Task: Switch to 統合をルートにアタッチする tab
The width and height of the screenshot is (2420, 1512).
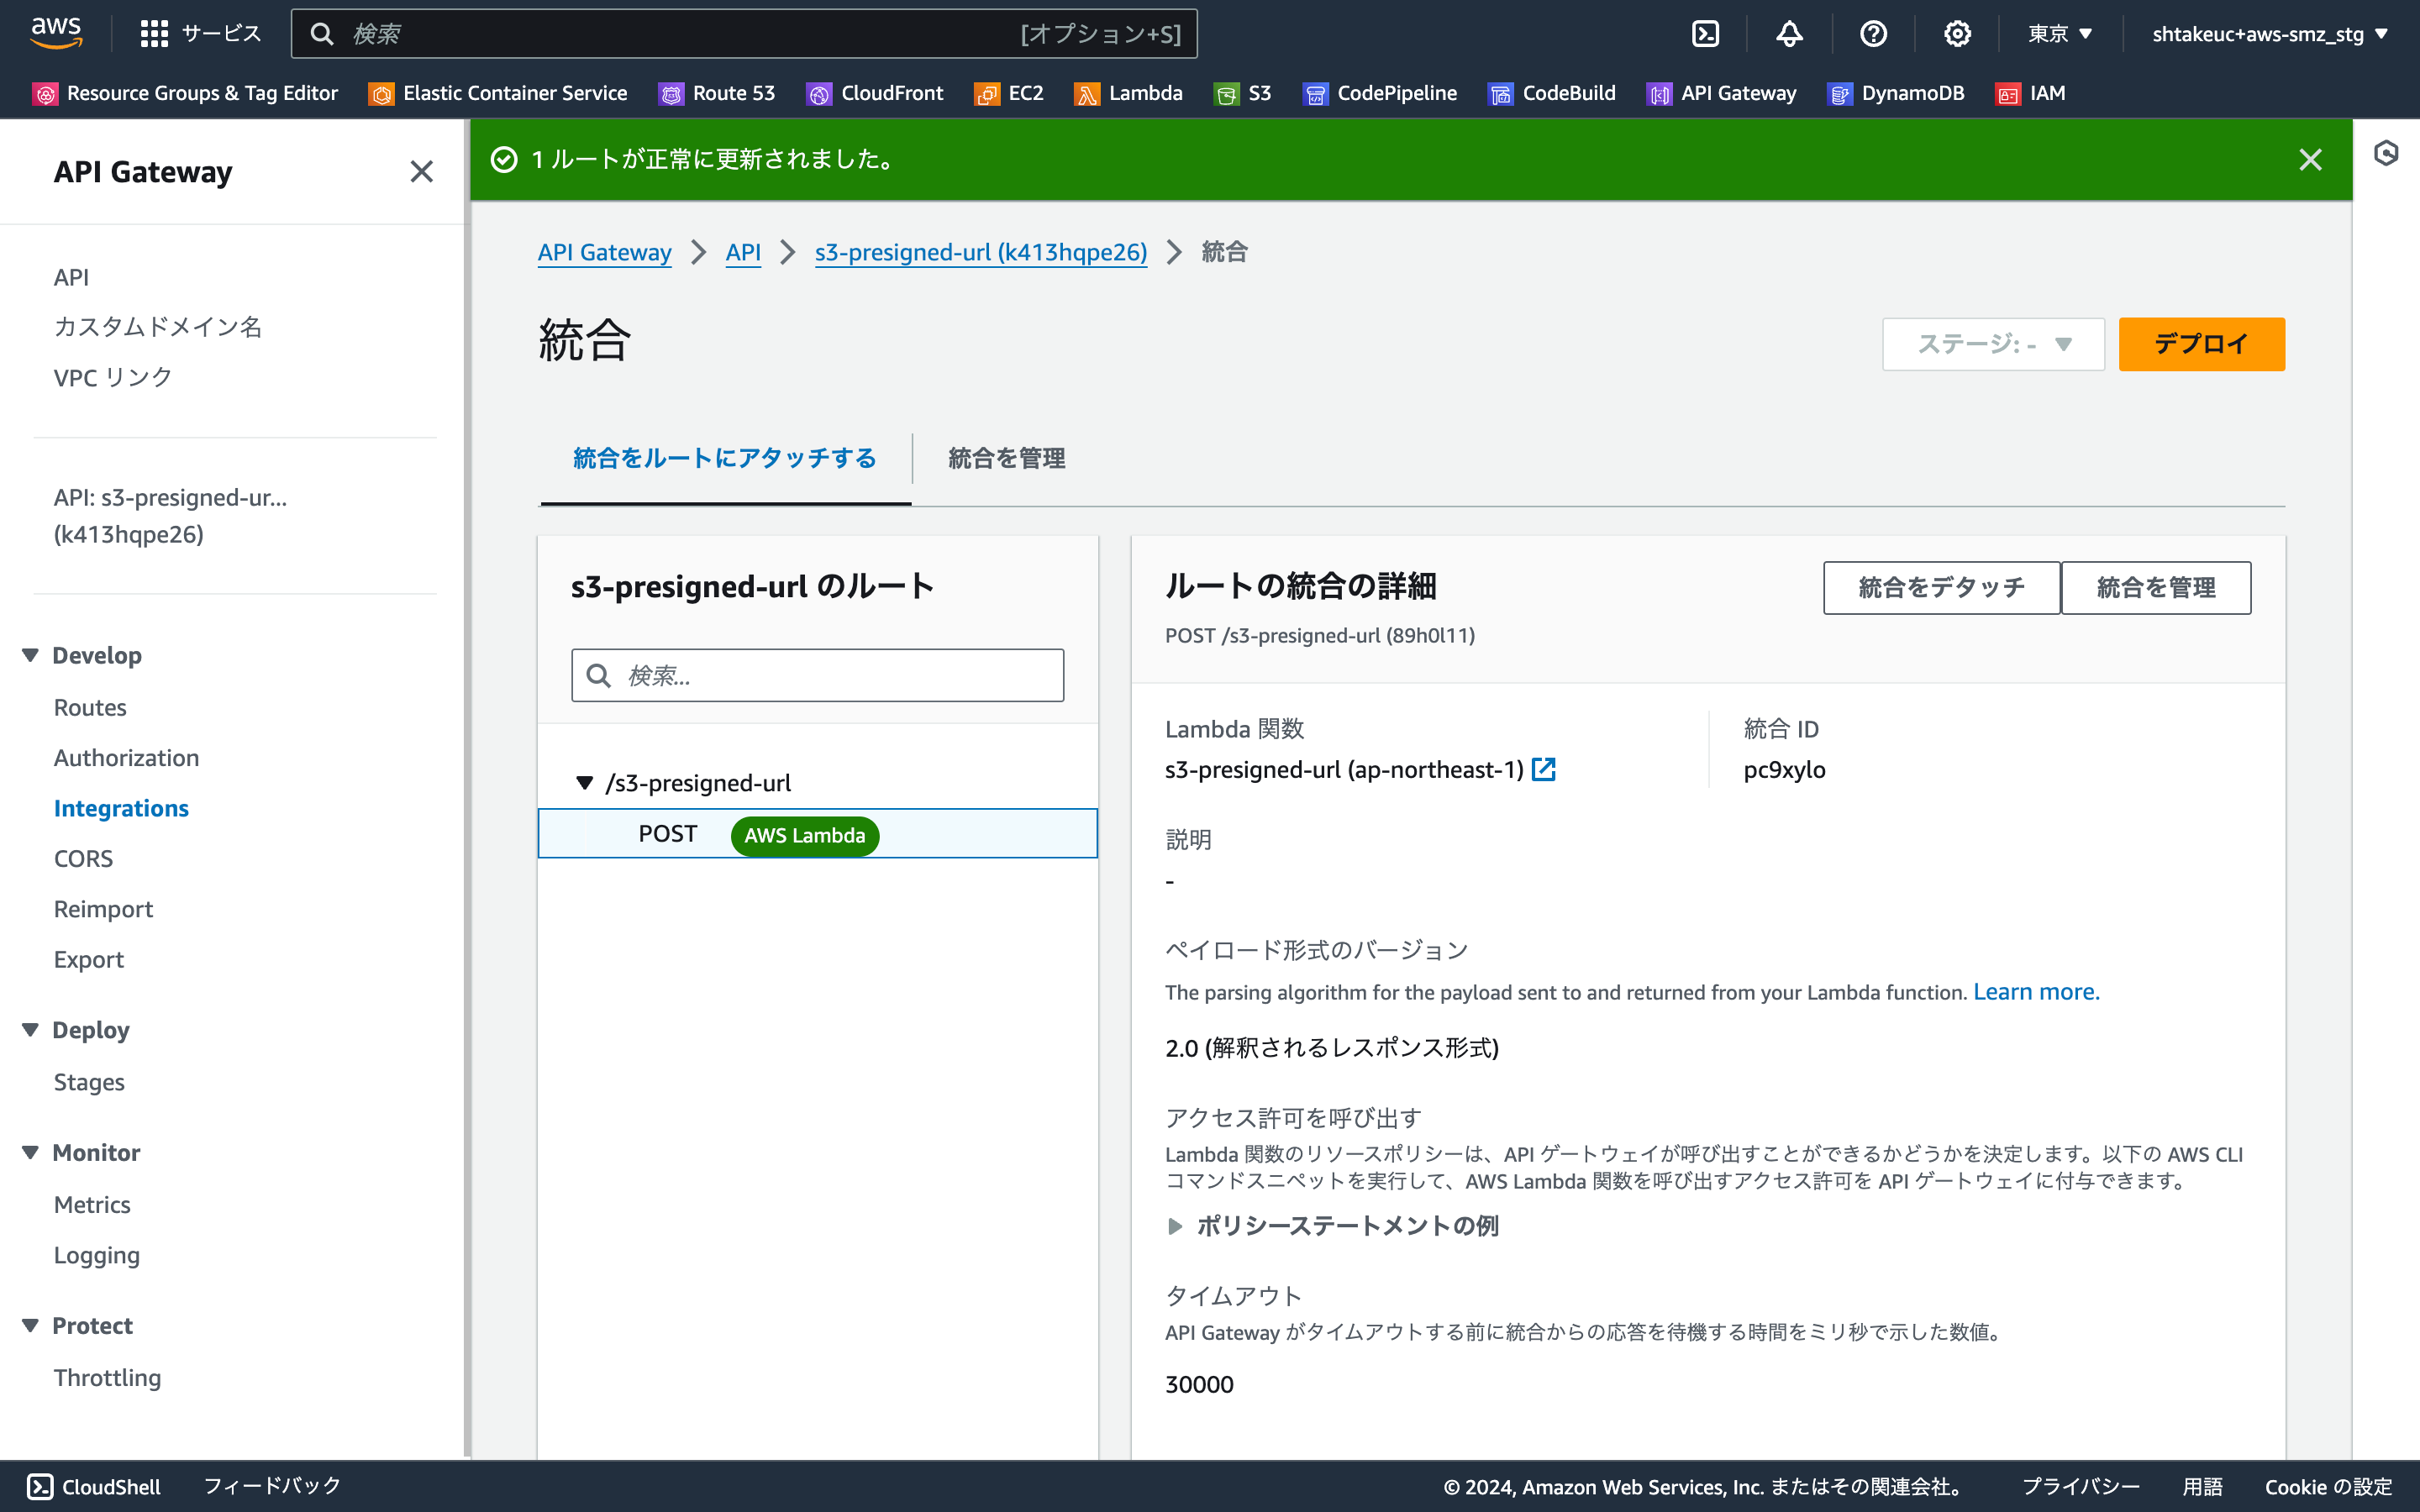Action: [725, 458]
